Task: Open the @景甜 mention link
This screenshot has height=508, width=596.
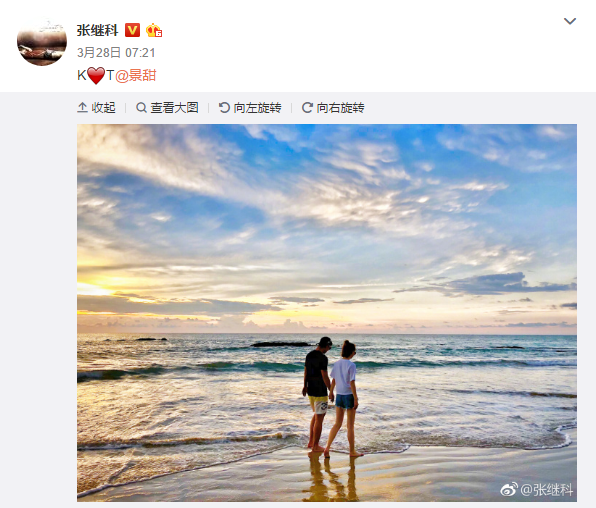Action: point(135,75)
